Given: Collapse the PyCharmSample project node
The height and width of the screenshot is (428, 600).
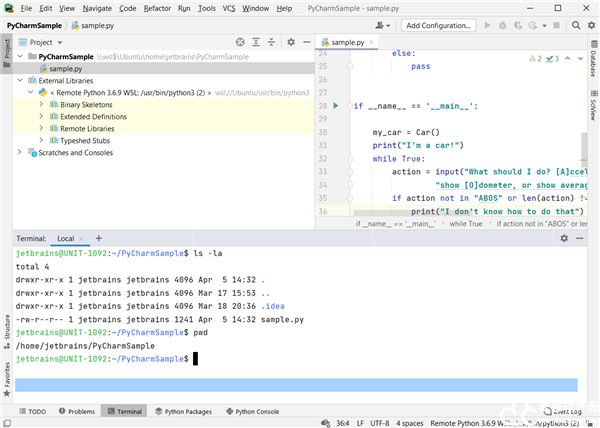Looking at the screenshot, I should click(x=20, y=57).
